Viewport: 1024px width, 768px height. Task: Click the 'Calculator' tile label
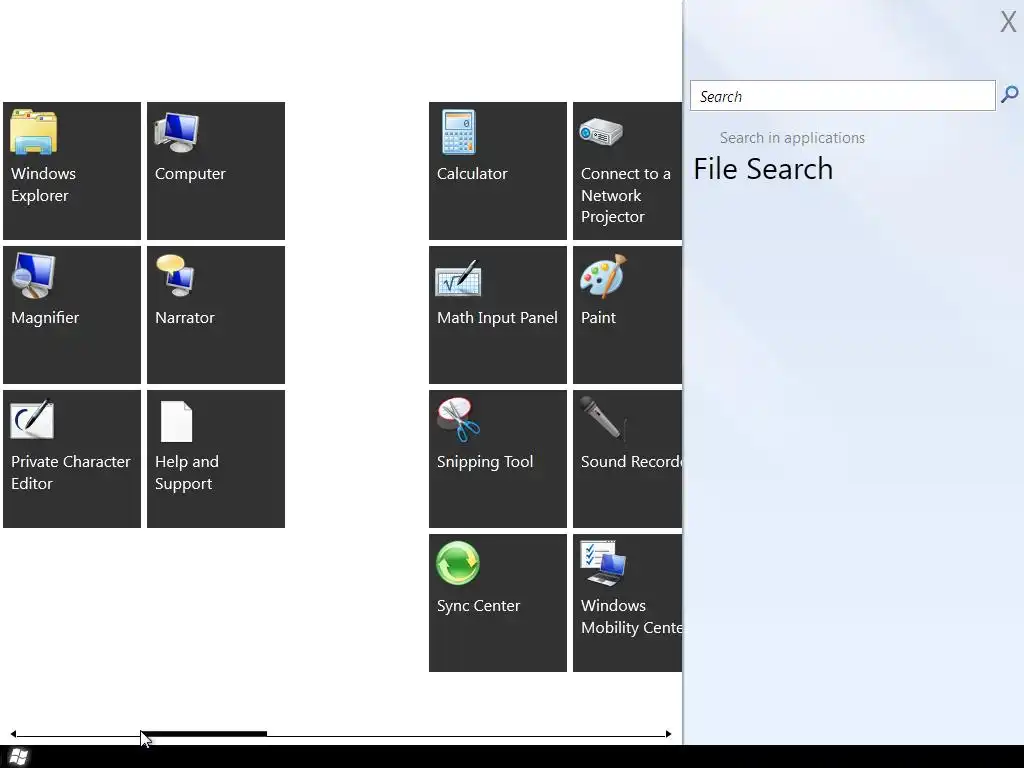tap(472, 174)
